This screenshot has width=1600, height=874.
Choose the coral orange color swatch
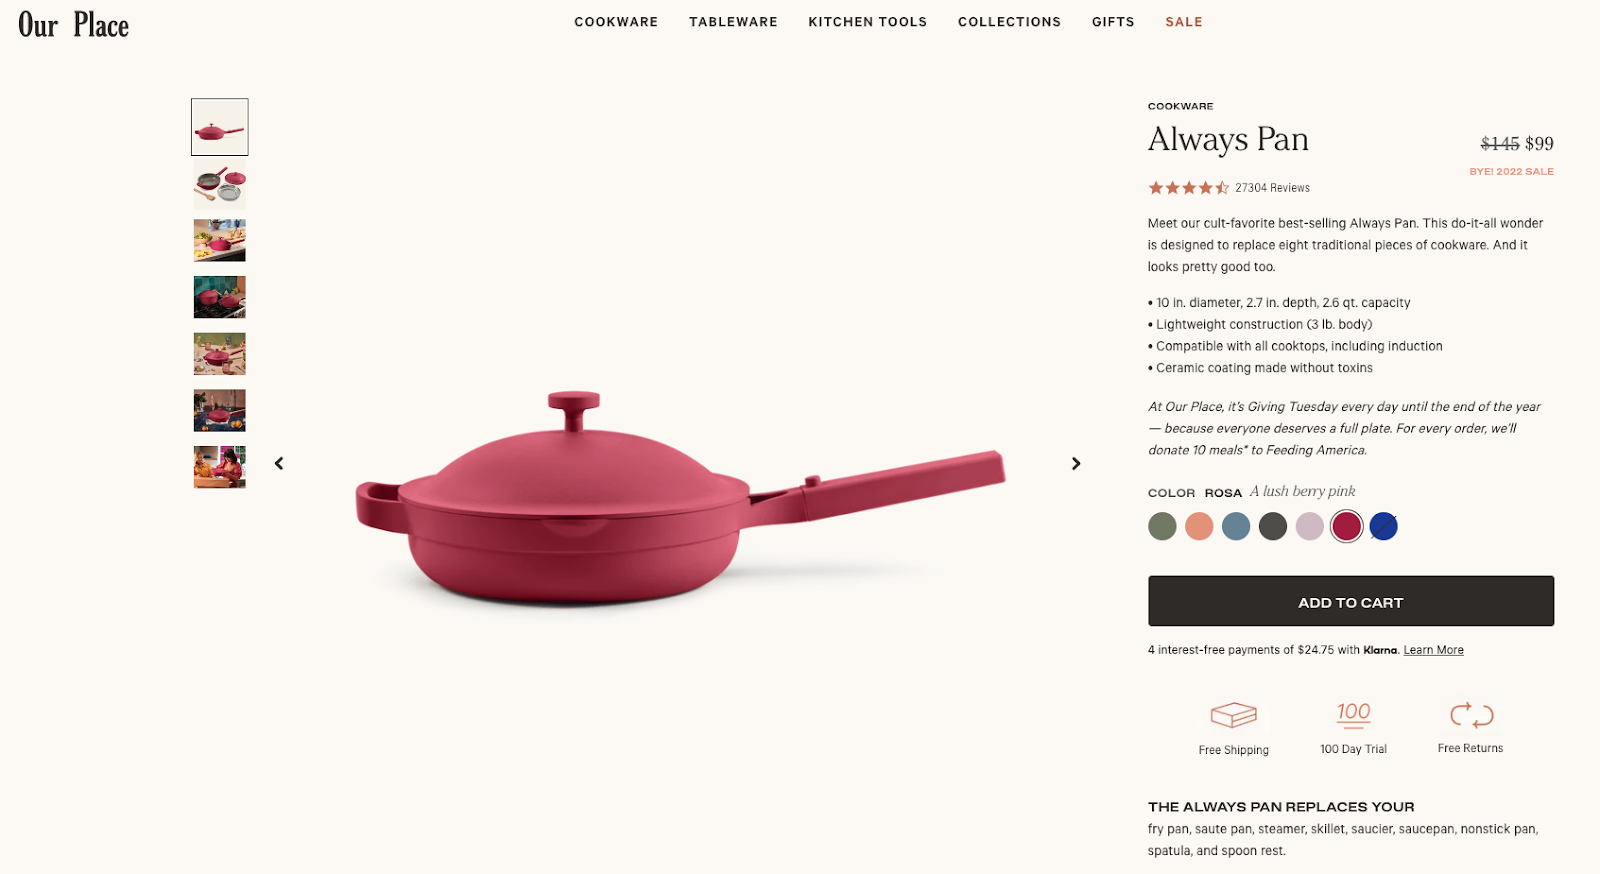pyautogui.click(x=1199, y=526)
